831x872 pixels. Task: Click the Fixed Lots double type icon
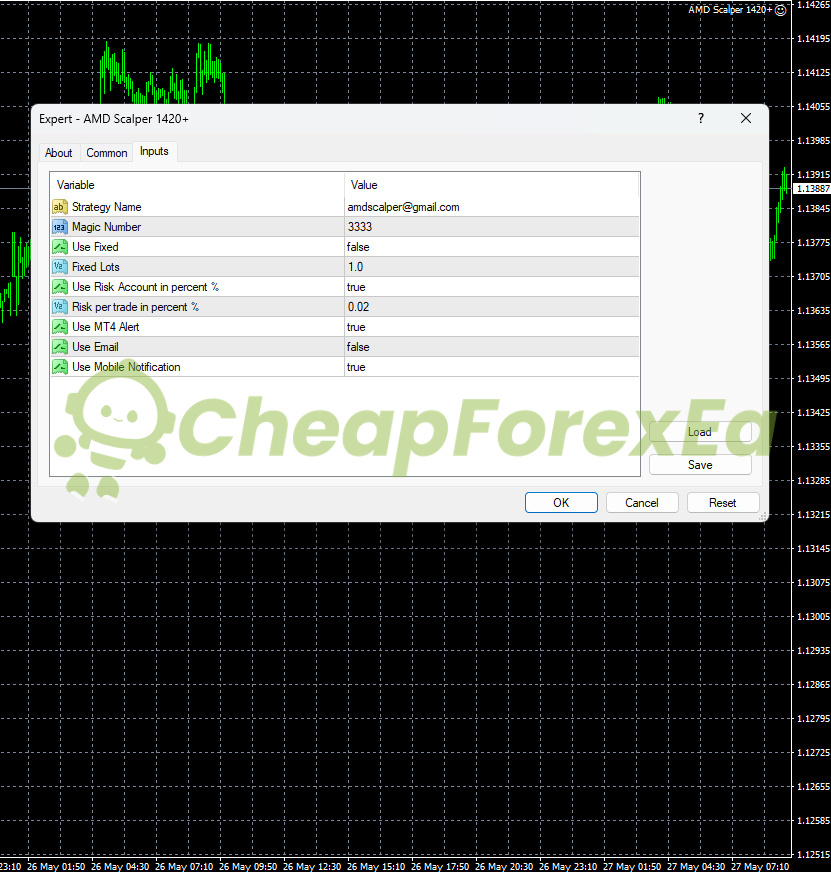[x=60, y=267]
